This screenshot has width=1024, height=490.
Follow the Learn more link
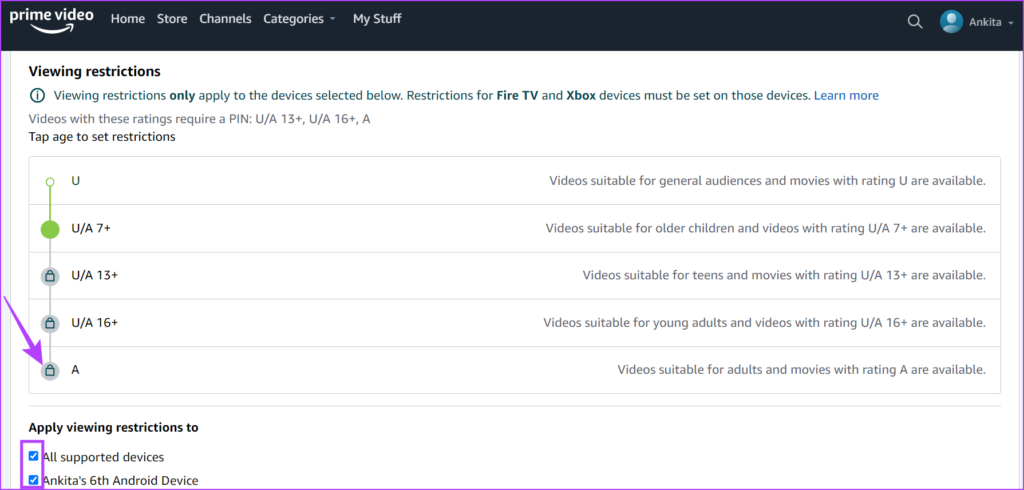coord(846,96)
